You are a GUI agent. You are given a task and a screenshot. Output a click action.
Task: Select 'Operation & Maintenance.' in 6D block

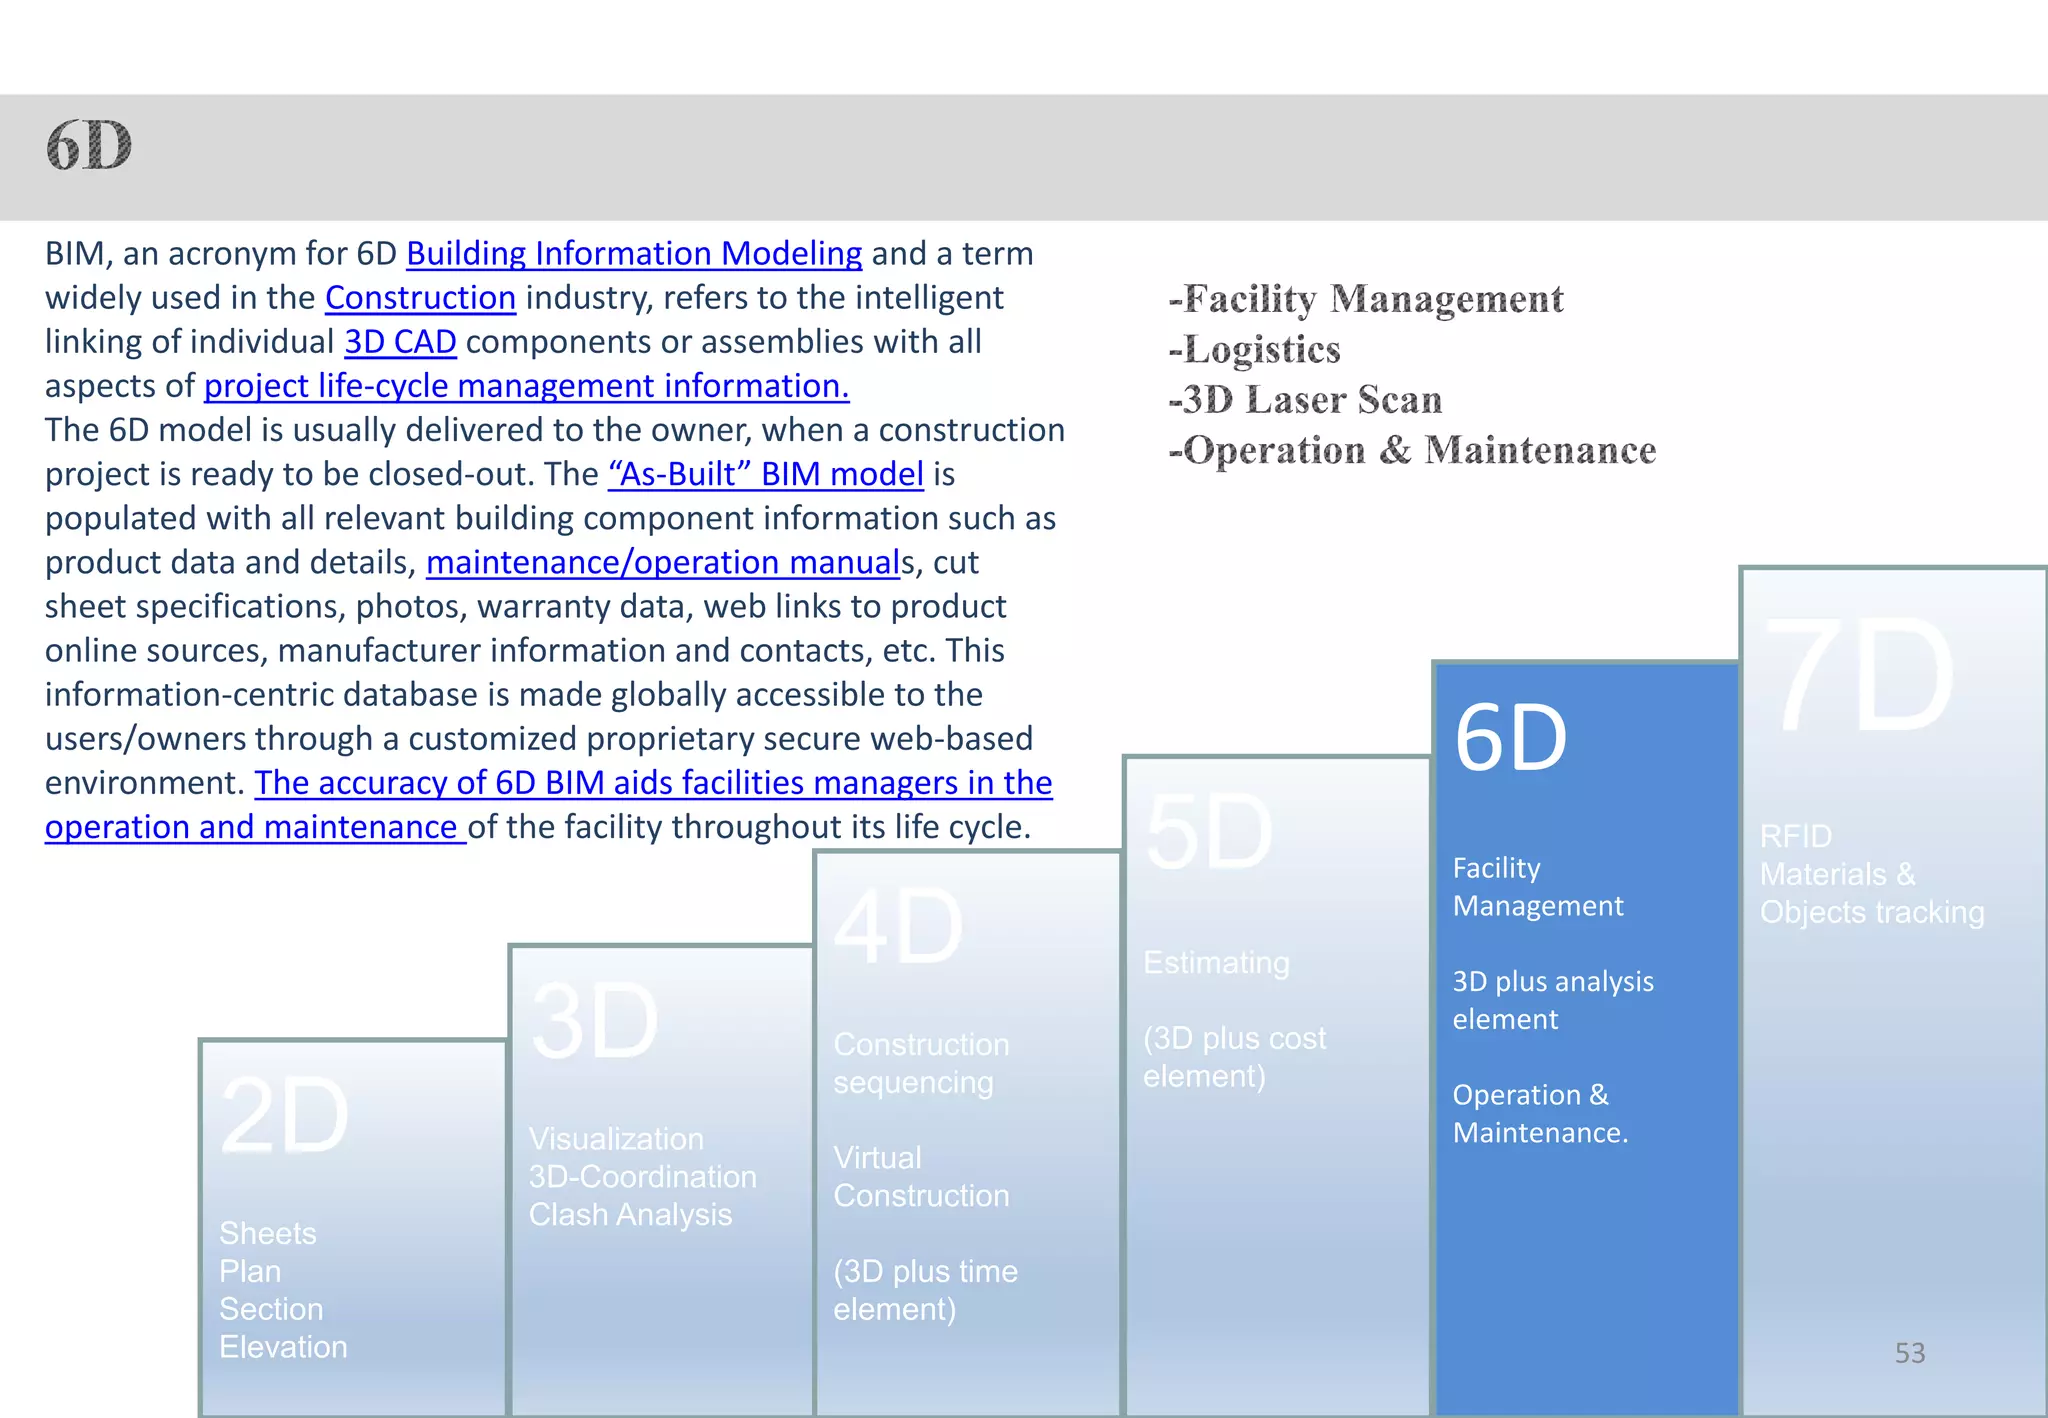pyautogui.click(x=1541, y=1114)
